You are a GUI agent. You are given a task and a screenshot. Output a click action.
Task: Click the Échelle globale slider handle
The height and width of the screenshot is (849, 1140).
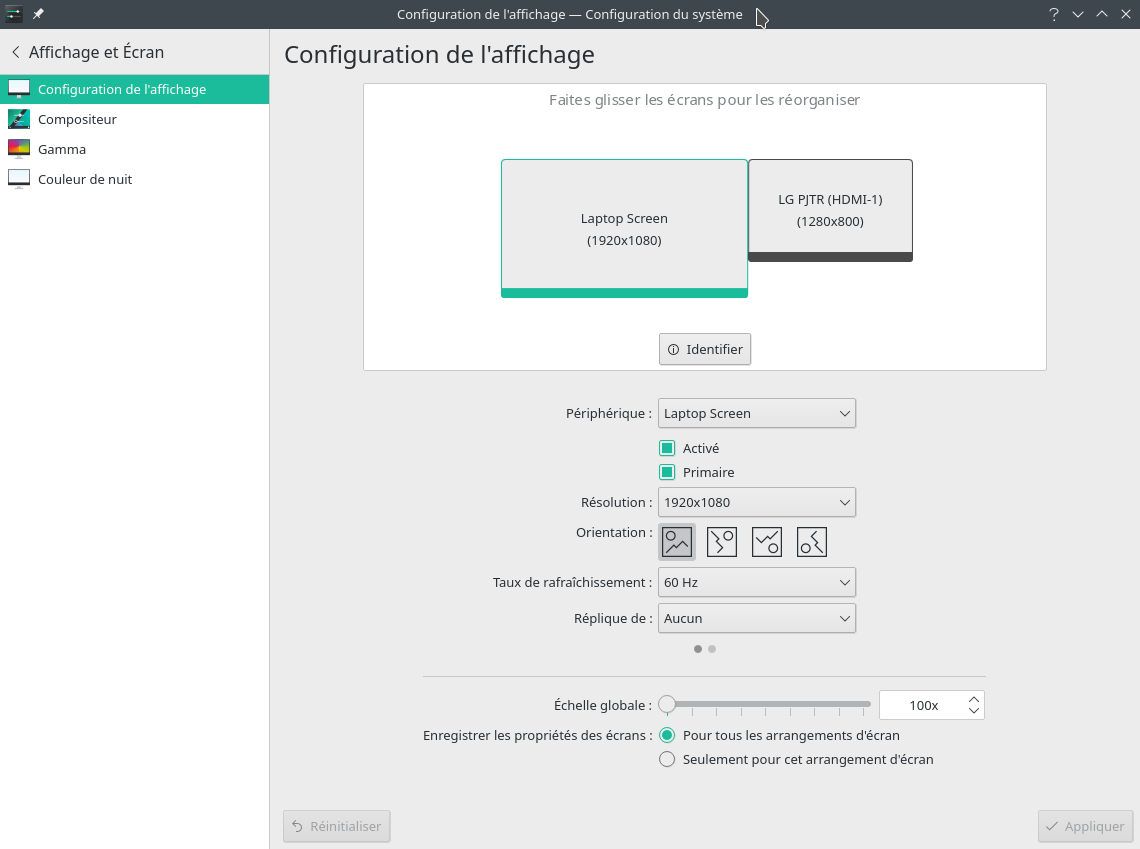click(667, 705)
